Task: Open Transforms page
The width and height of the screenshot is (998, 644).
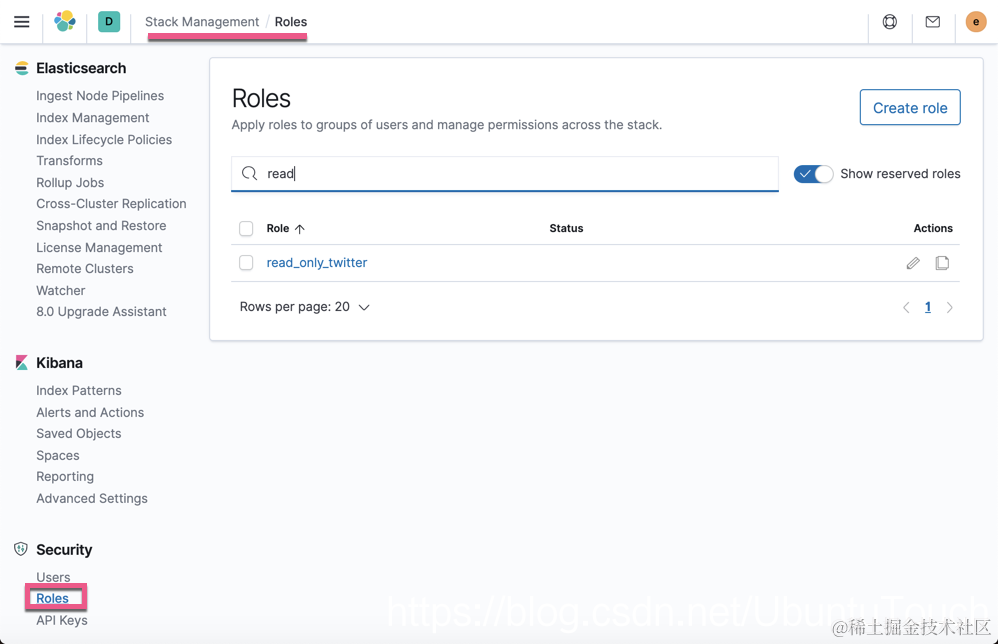Action: click(69, 160)
